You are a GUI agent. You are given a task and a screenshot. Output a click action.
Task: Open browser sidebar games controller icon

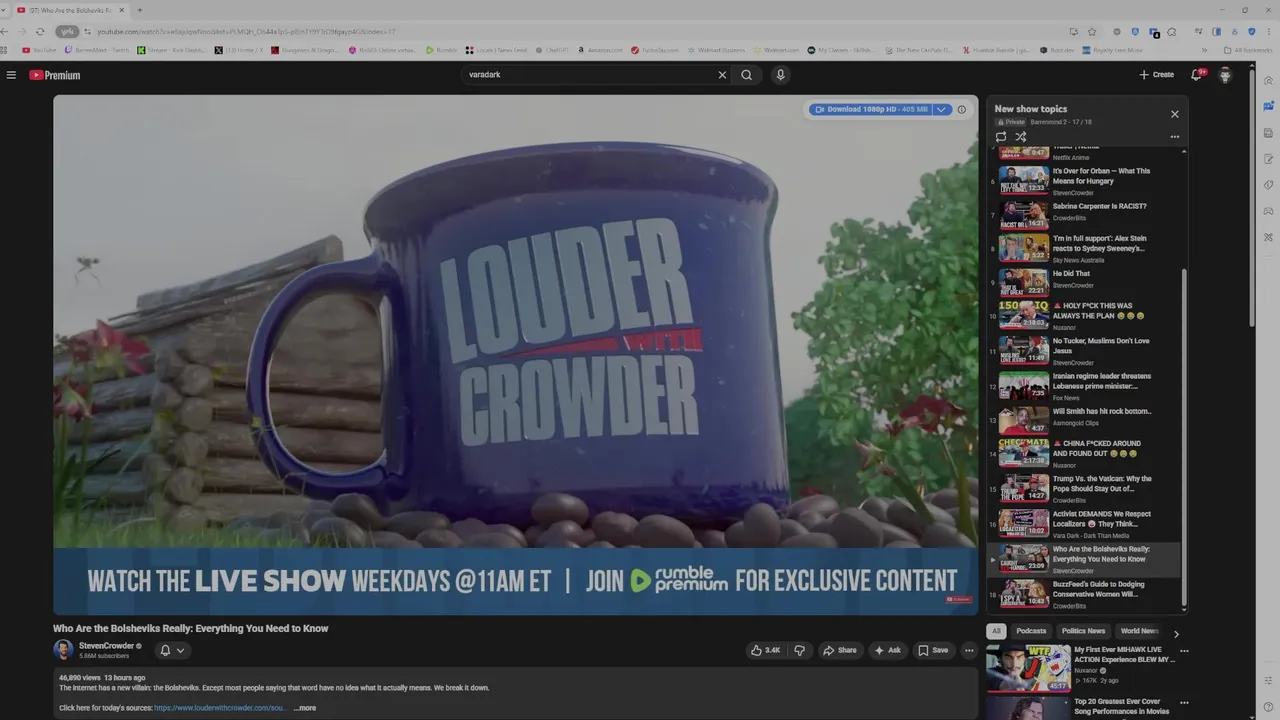(1268, 211)
